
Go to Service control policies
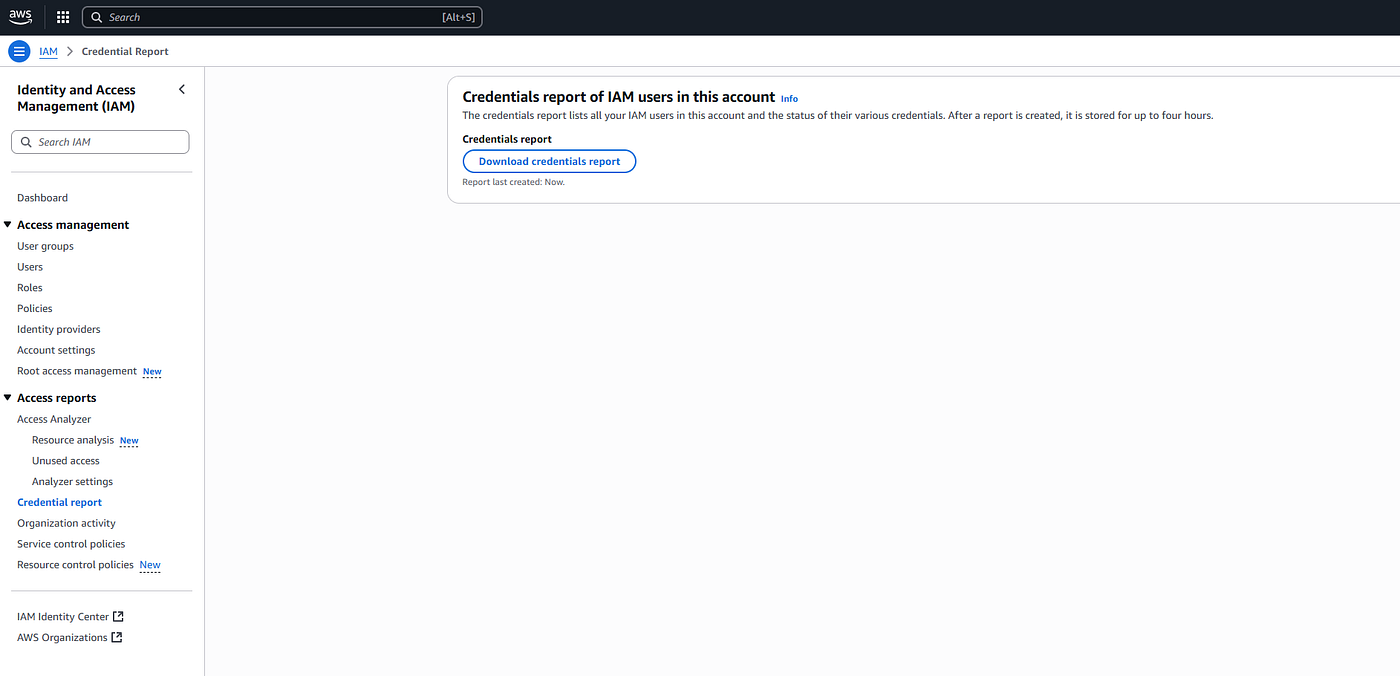71,544
